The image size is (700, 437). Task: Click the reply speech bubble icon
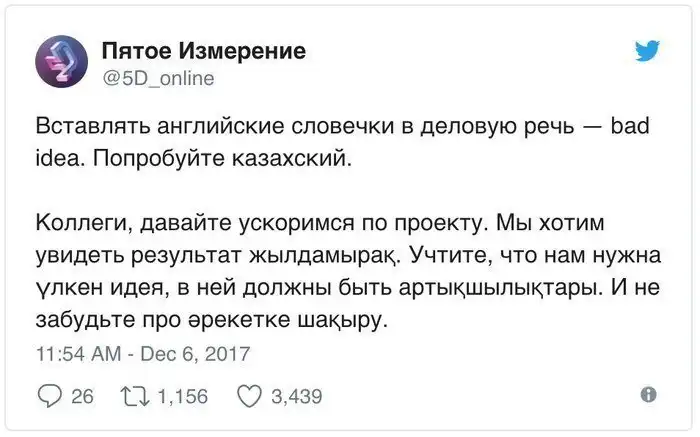click(50, 396)
